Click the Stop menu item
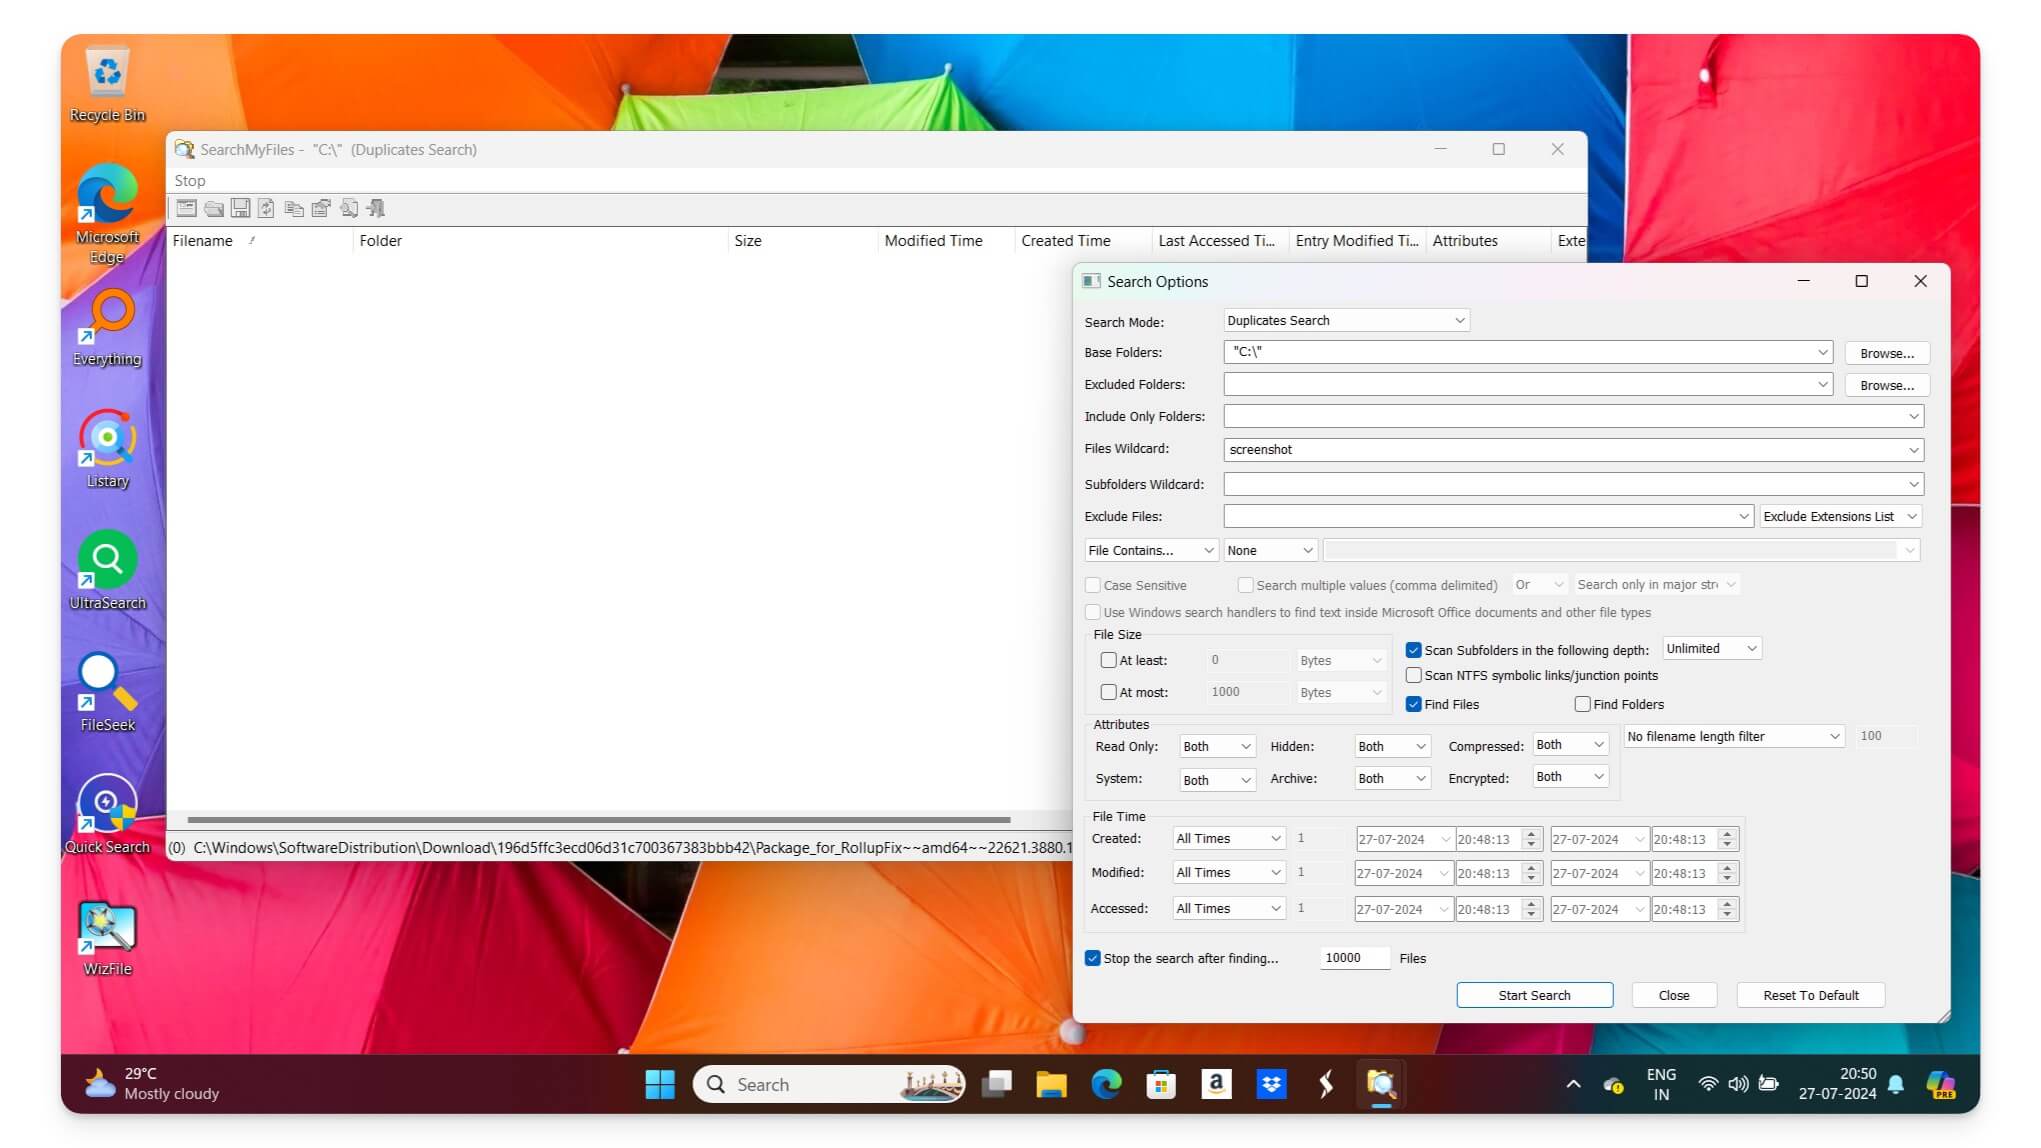This screenshot has height=1148, width=2041. click(x=190, y=181)
